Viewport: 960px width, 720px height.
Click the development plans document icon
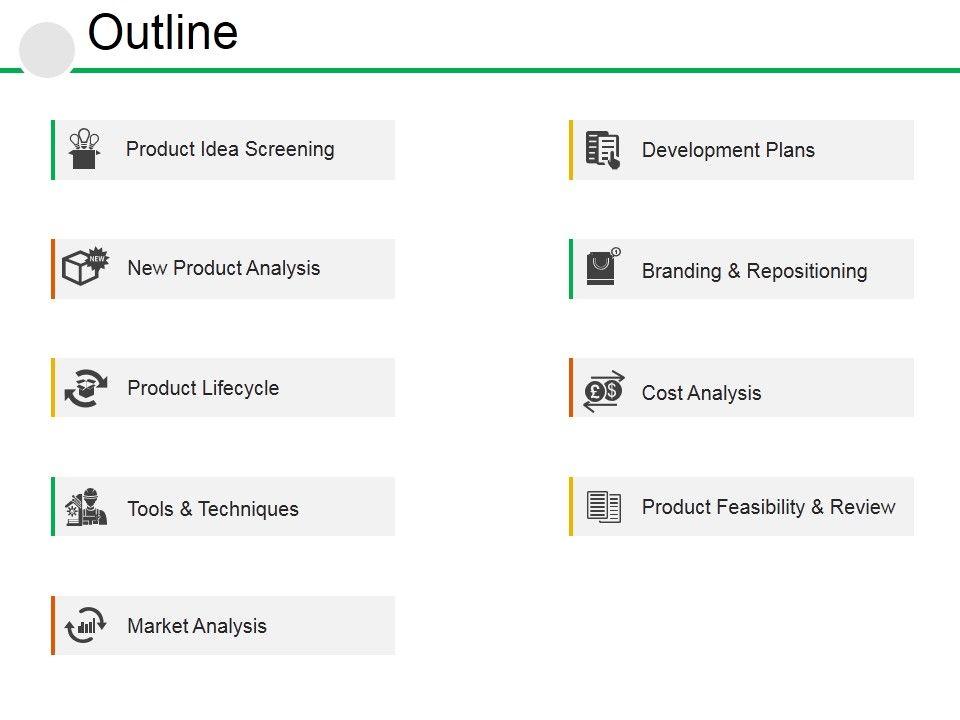click(603, 150)
